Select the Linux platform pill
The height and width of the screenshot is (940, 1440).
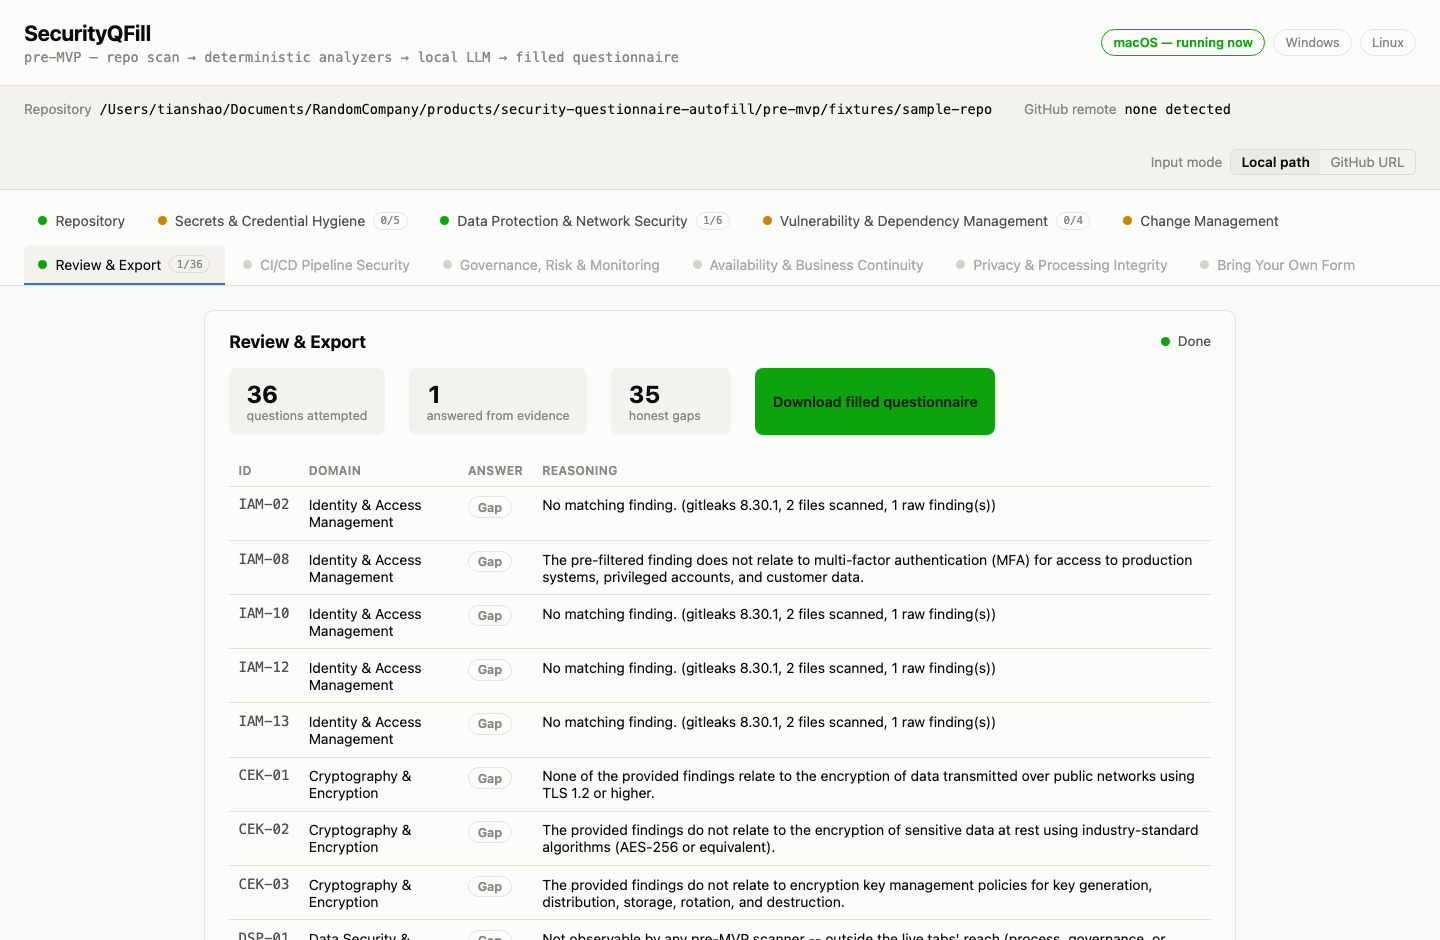[1387, 42]
